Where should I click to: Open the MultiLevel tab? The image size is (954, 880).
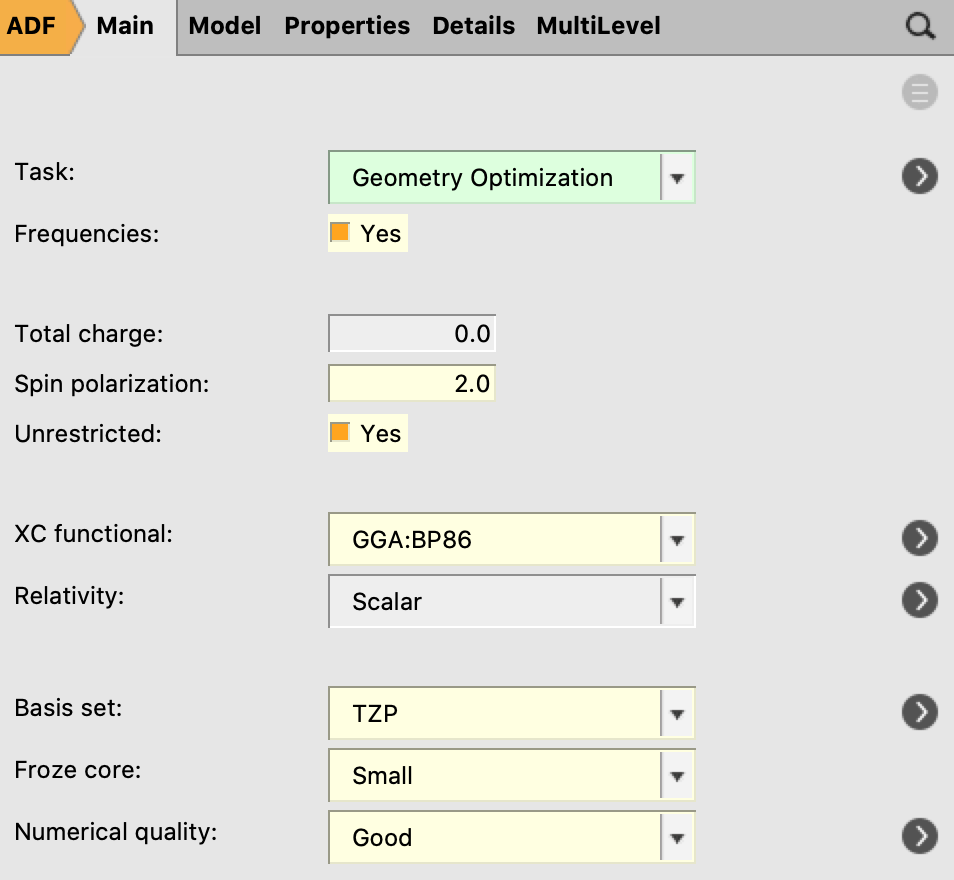[x=598, y=26]
